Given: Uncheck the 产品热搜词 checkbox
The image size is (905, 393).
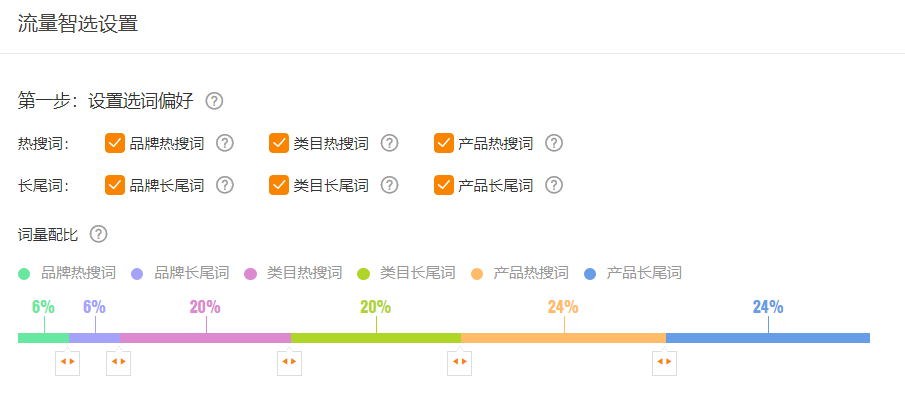Looking at the screenshot, I should point(444,143).
